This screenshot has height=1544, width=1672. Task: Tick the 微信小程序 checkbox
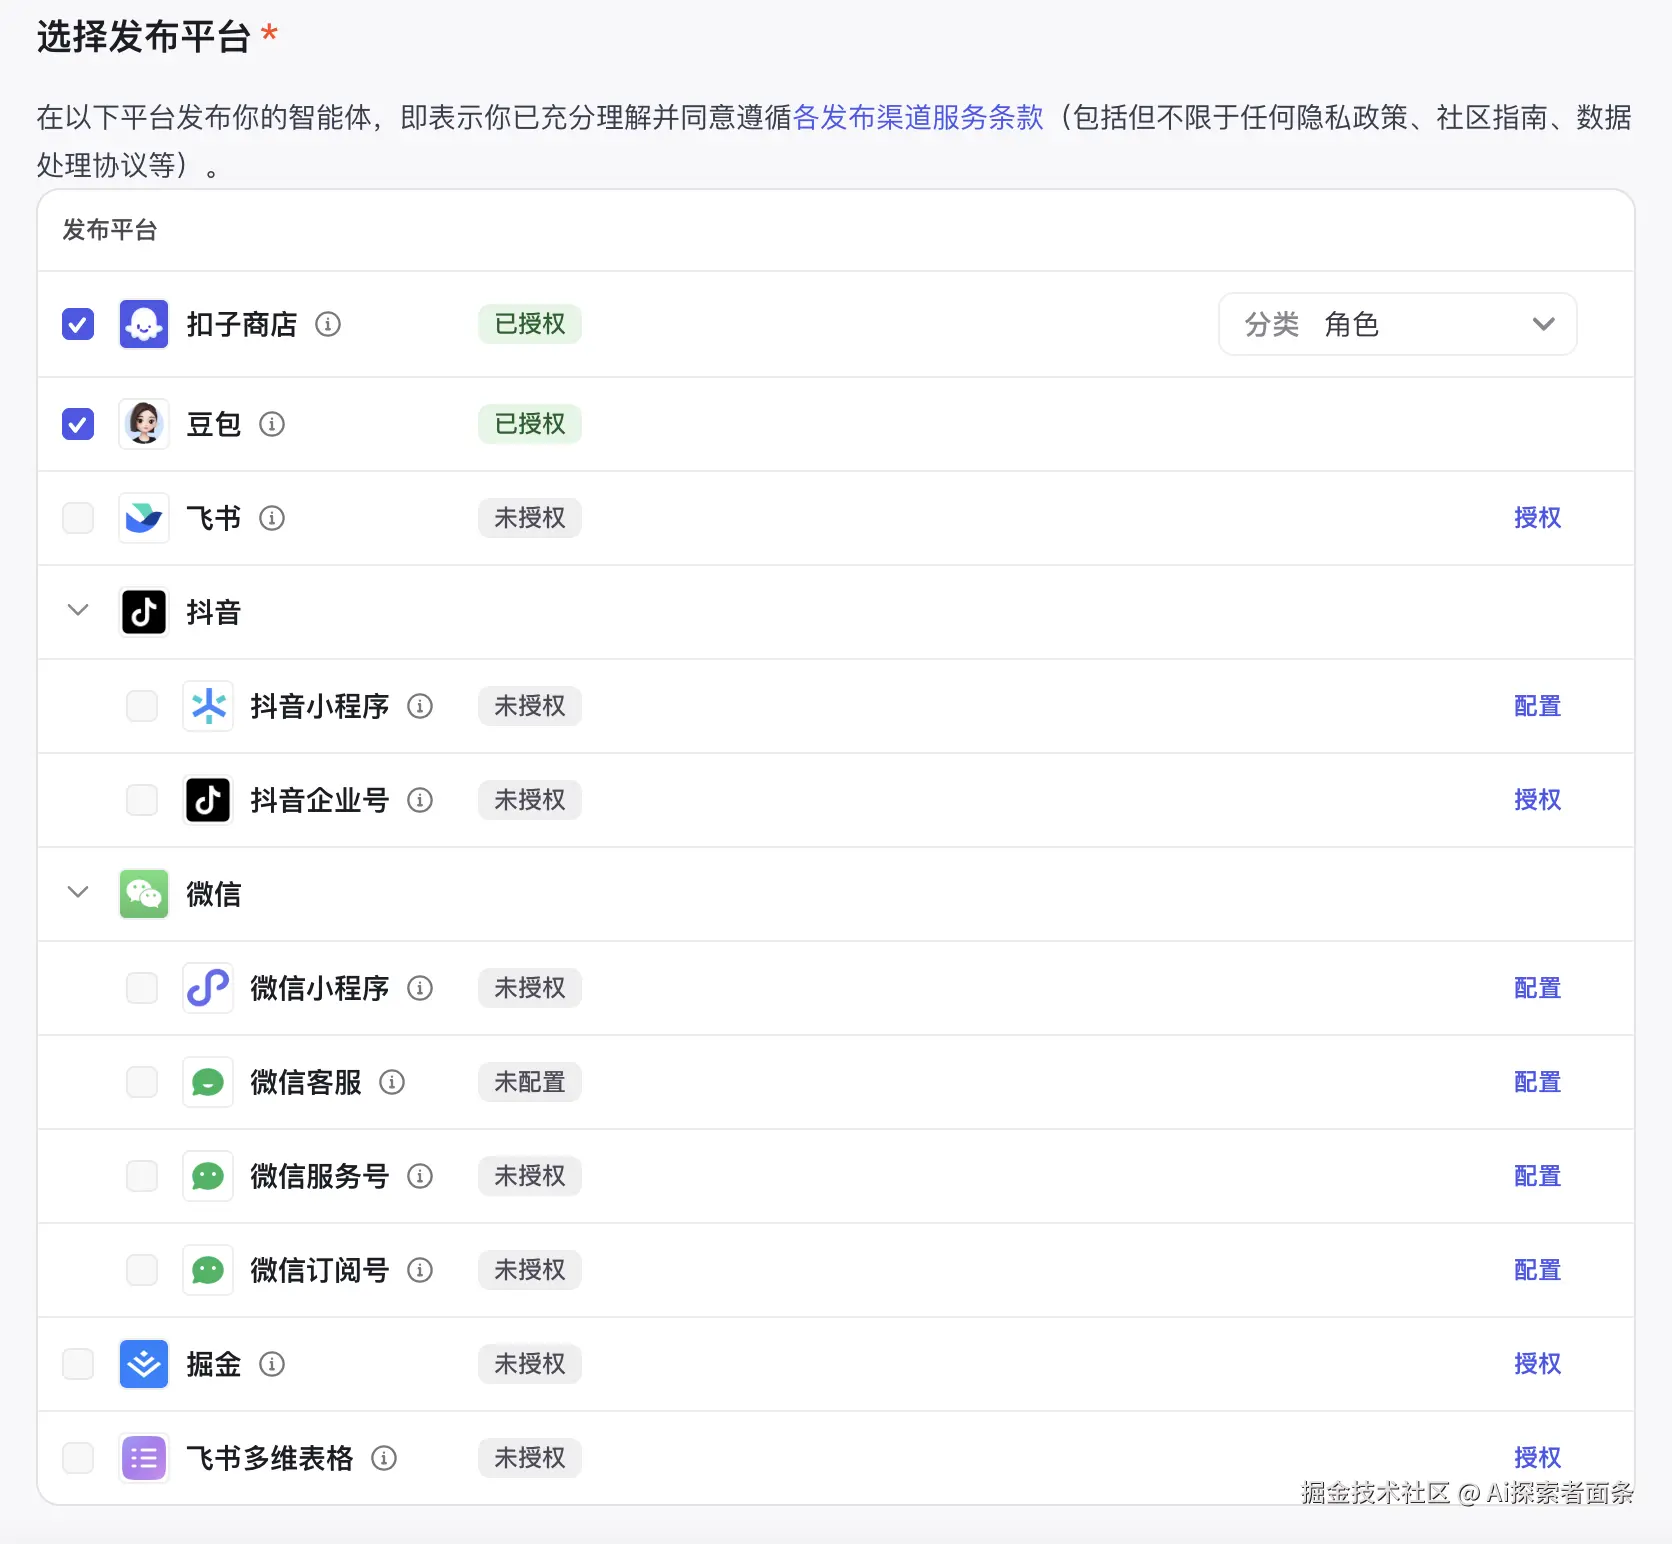pos(142,988)
